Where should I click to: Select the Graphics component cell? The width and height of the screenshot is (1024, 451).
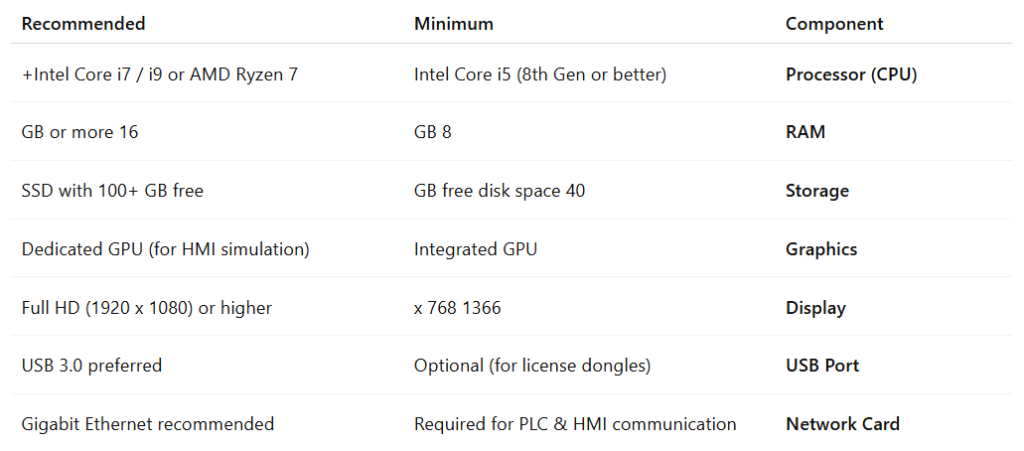tap(821, 249)
